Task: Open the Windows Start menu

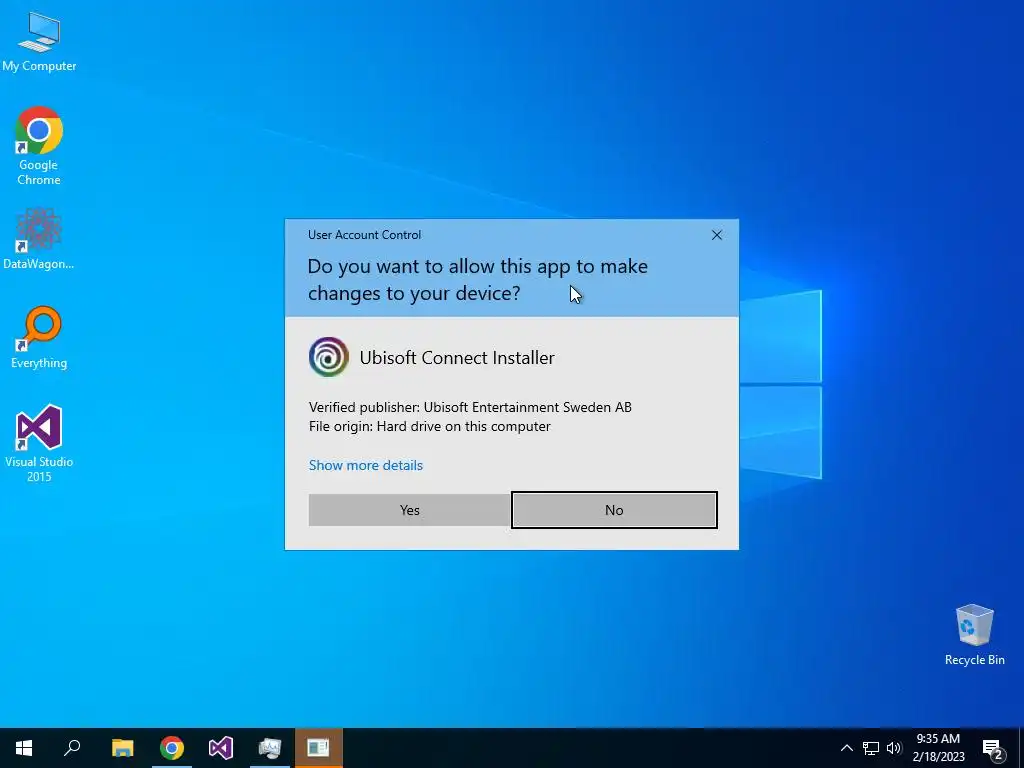Action: 24,748
